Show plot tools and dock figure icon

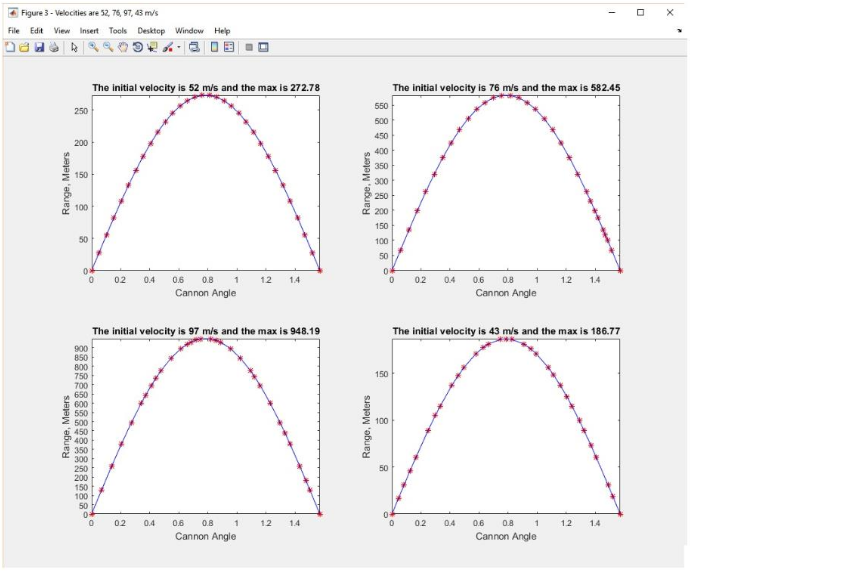263,47
